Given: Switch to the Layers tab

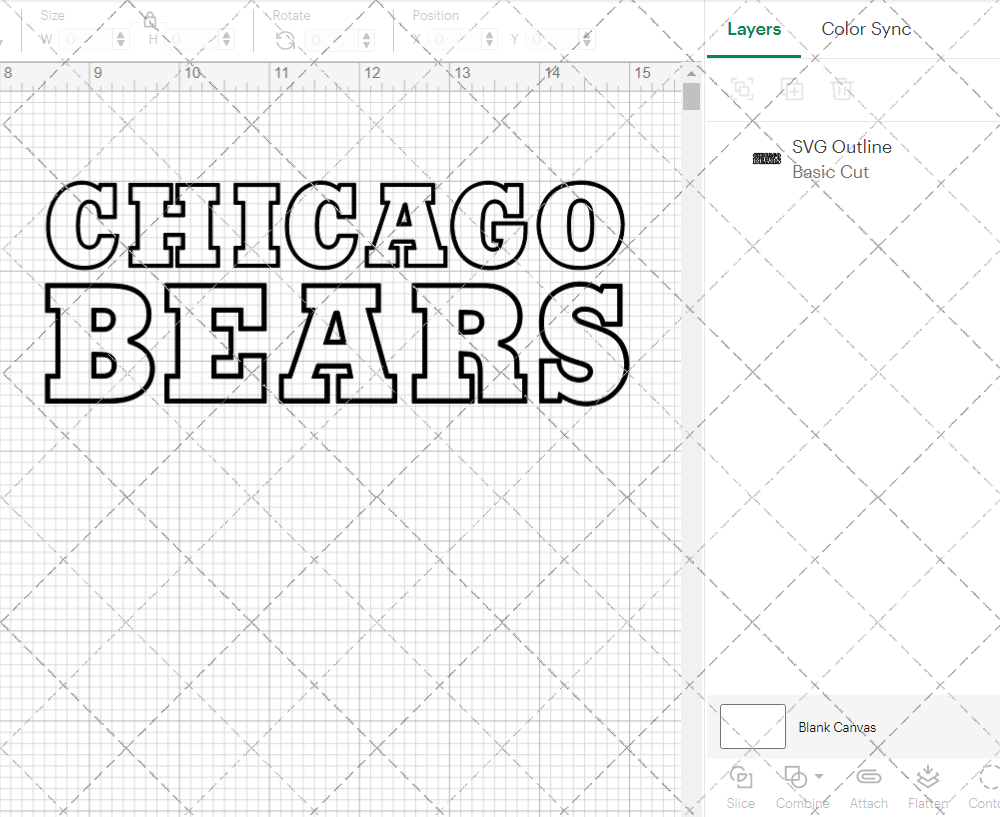Looking at the screenshot, I should click(754, 29).
